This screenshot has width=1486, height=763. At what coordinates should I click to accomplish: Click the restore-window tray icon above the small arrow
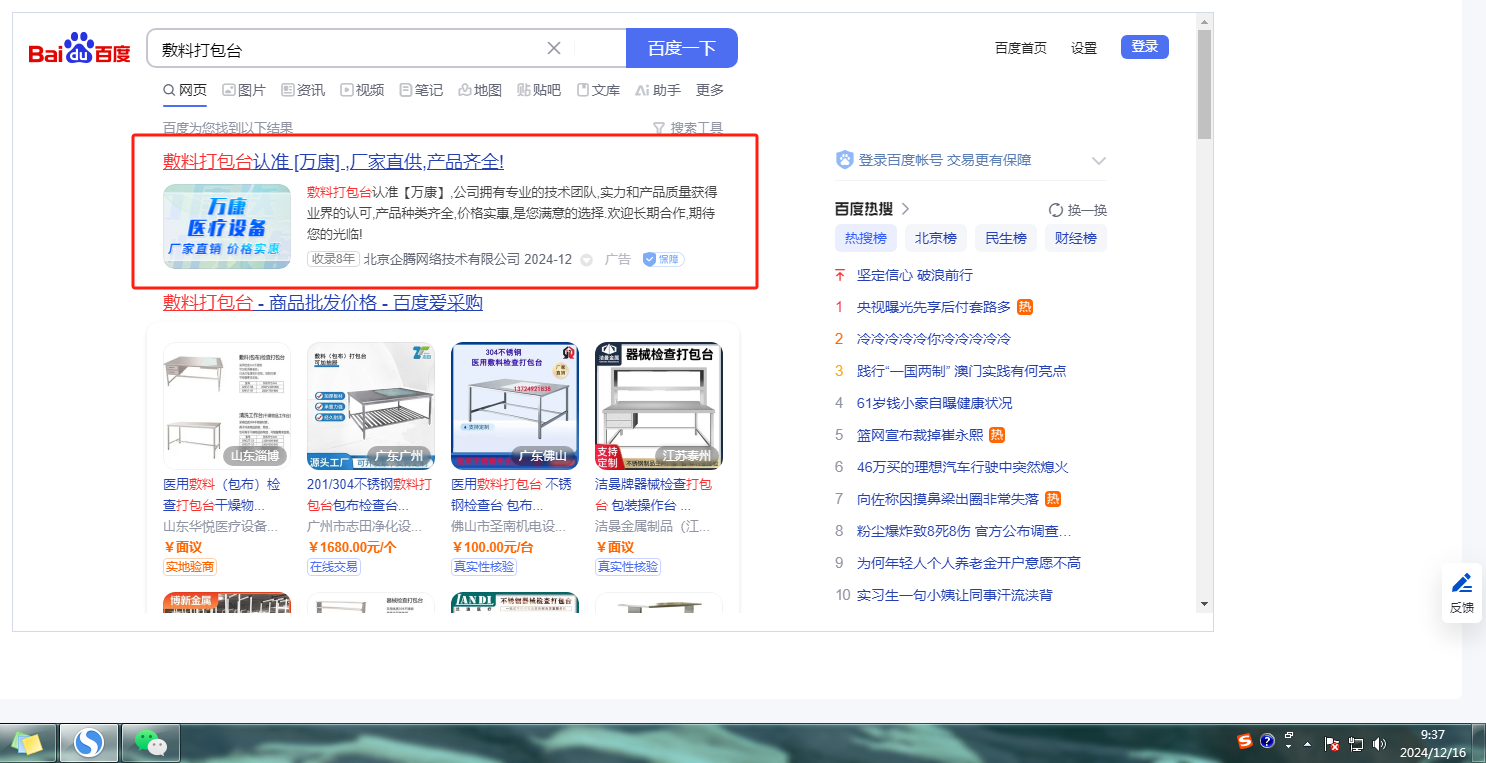(1290, 735)
